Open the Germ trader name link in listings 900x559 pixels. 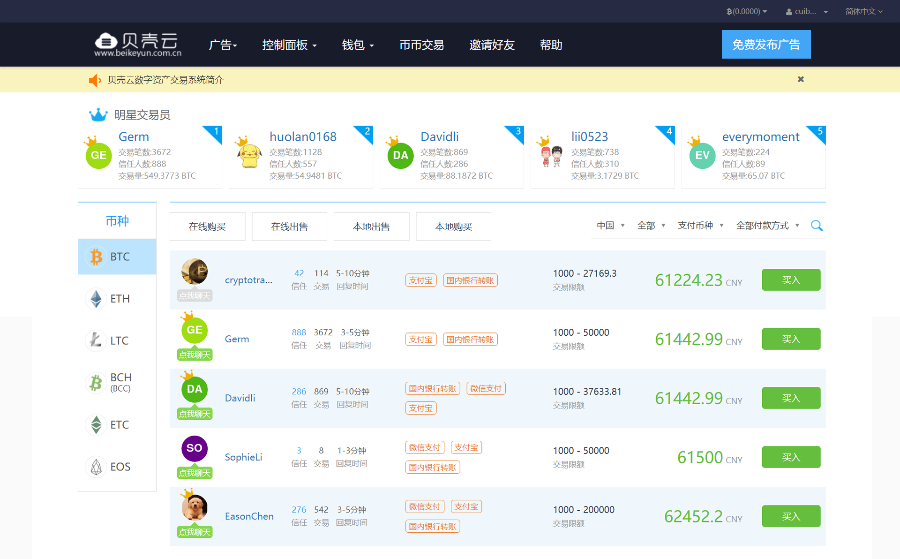pos(237,339)
